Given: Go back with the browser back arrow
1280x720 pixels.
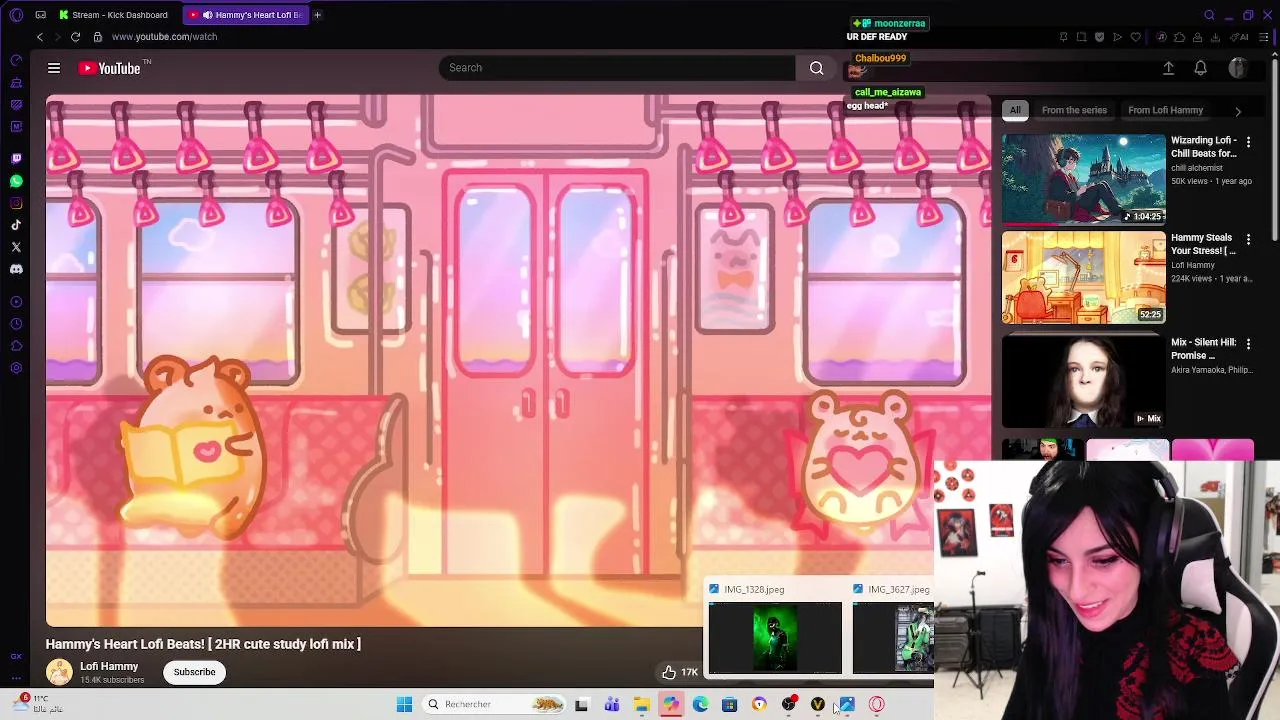Looking at the screenshot, I should coord(40,37).
